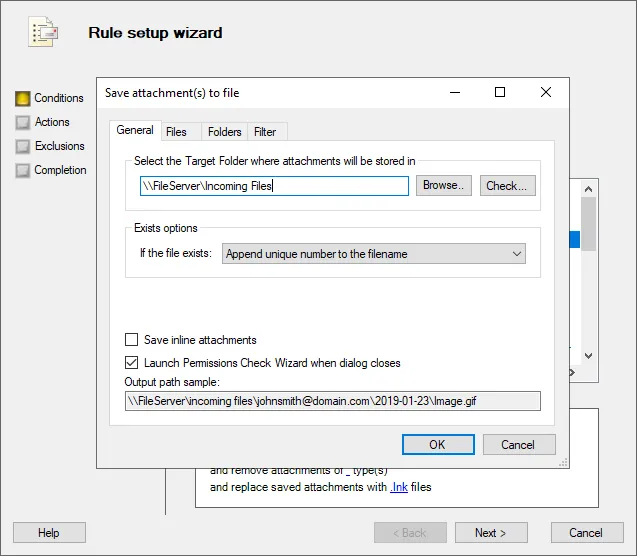637x556 pixels.
Task: Click the Browse button
Action: [443, 185]
